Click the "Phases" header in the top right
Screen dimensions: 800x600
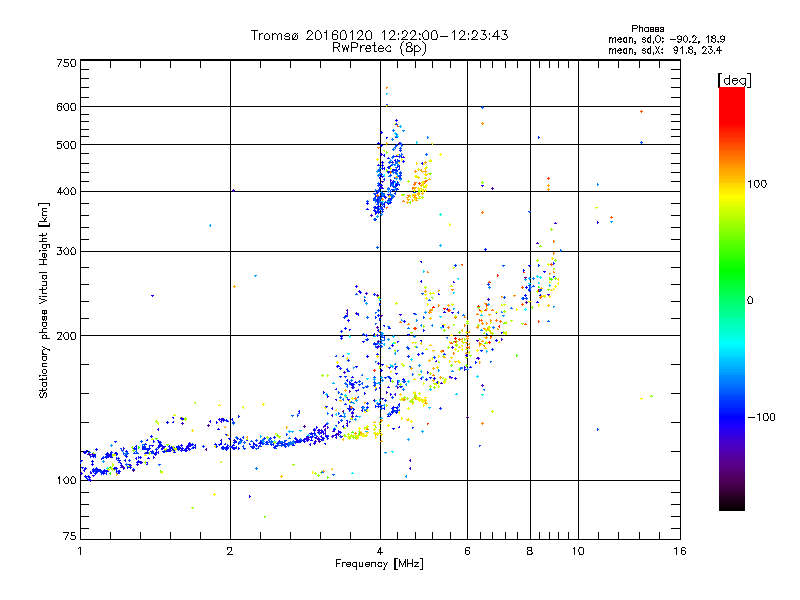647,29
